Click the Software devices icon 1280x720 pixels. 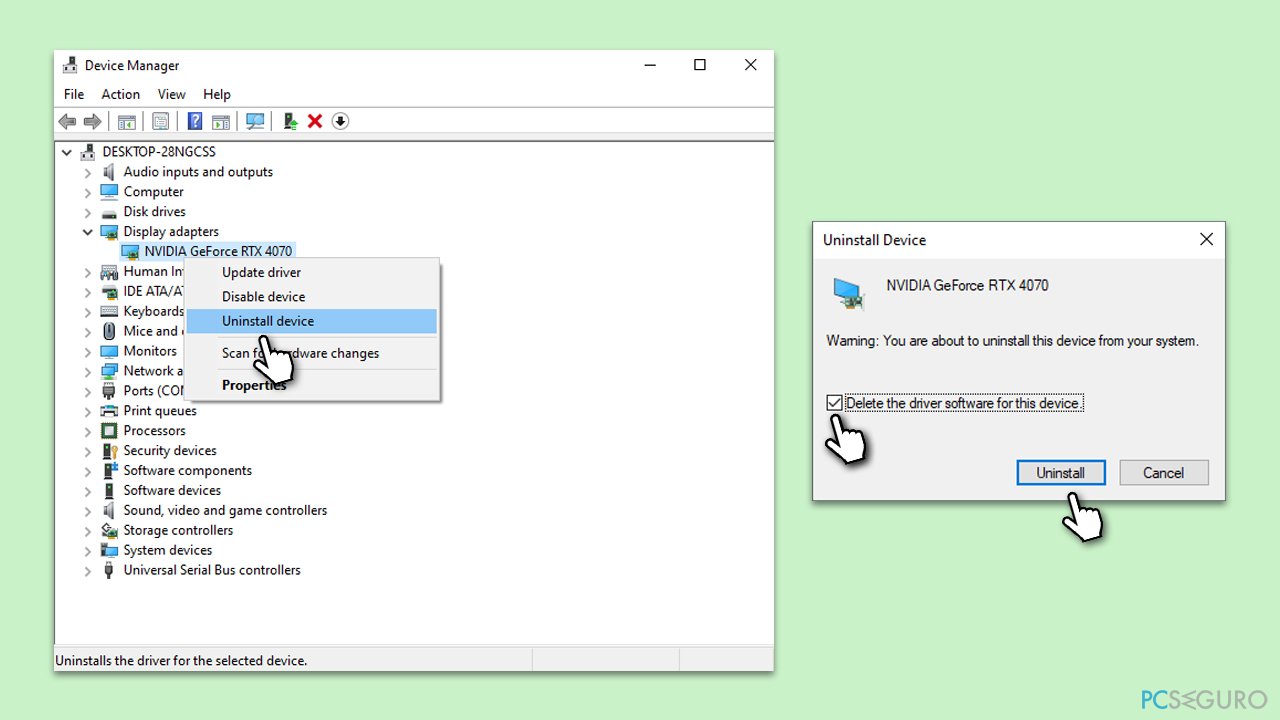[109, 491]
